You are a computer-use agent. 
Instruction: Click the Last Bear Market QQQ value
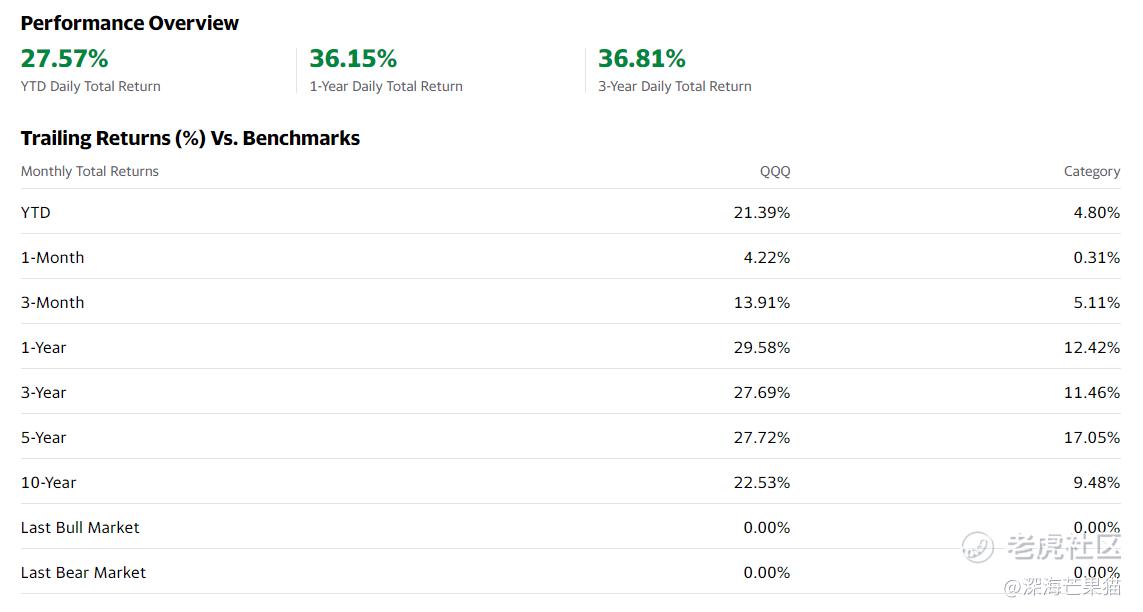766,573
